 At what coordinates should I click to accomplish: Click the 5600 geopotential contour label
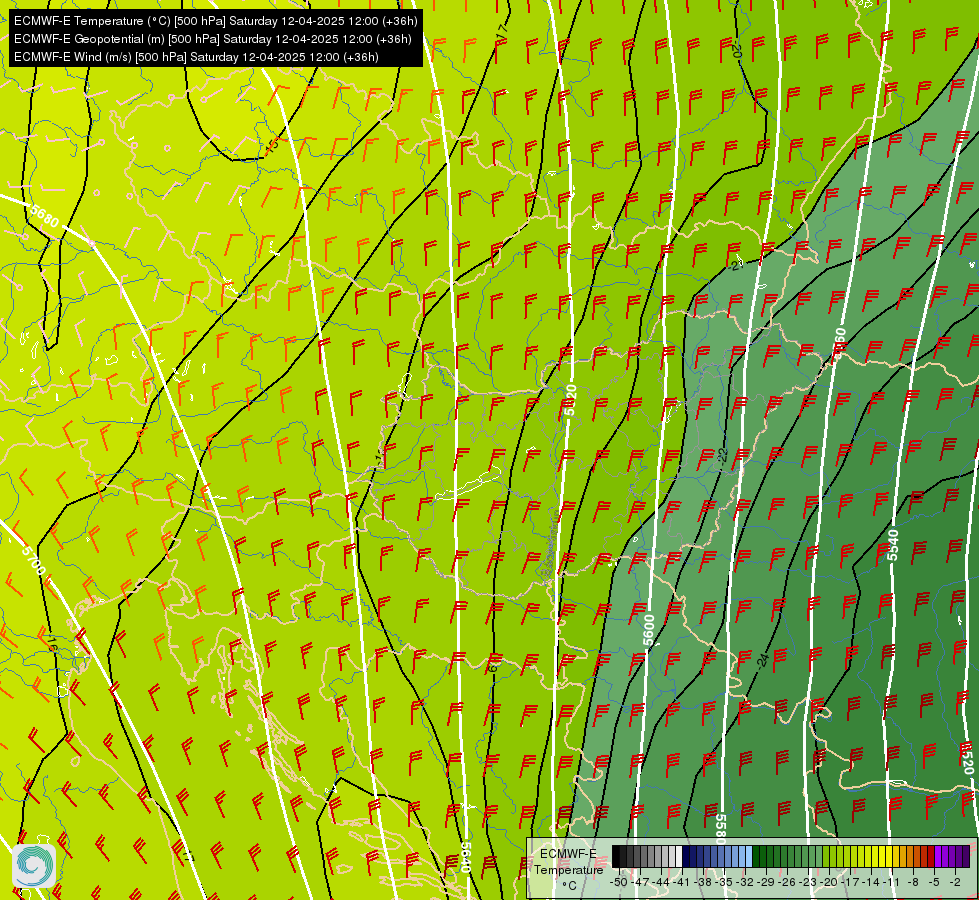tap(649, 630)
